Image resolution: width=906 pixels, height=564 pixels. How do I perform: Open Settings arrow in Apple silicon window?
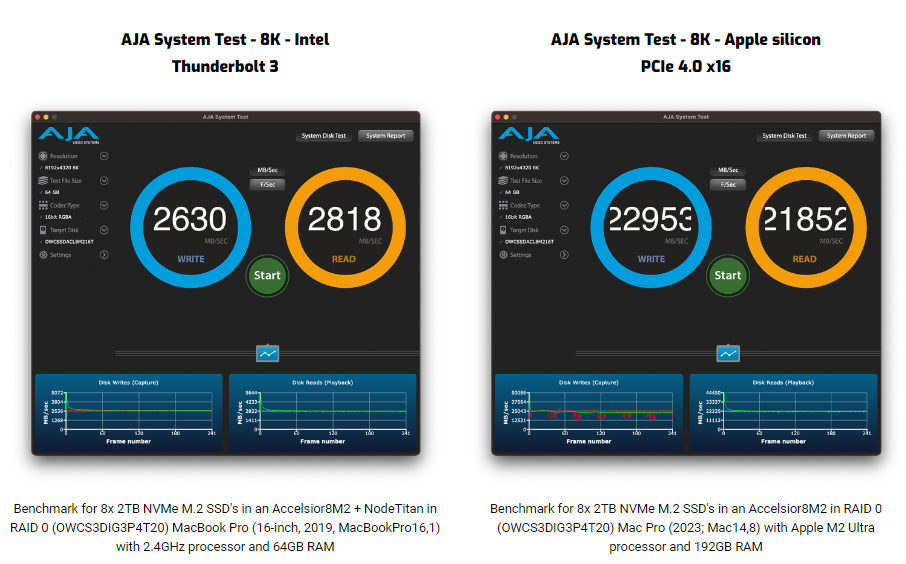[x=565, y=255]
